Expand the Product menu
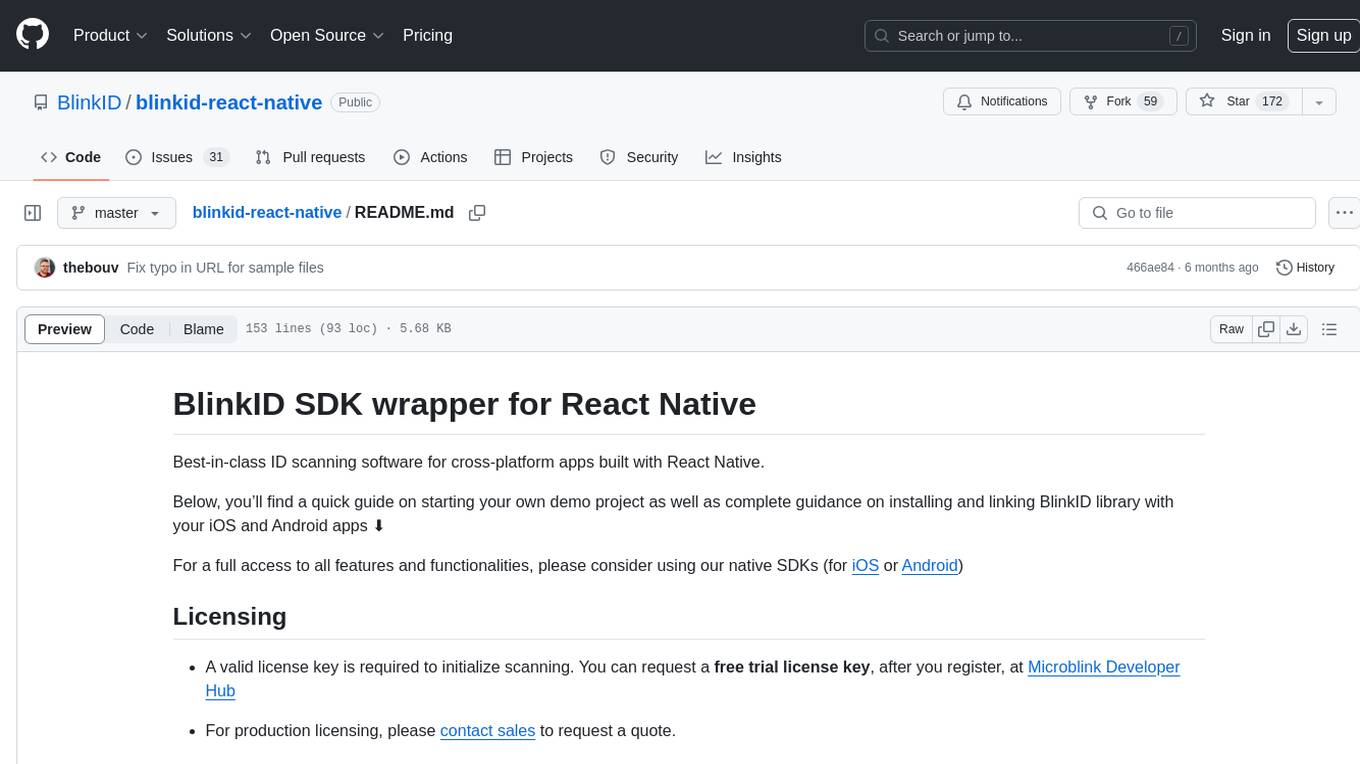Image resolution: width=1360 pixels, height=764 pixels. click(x=110, y=35)
